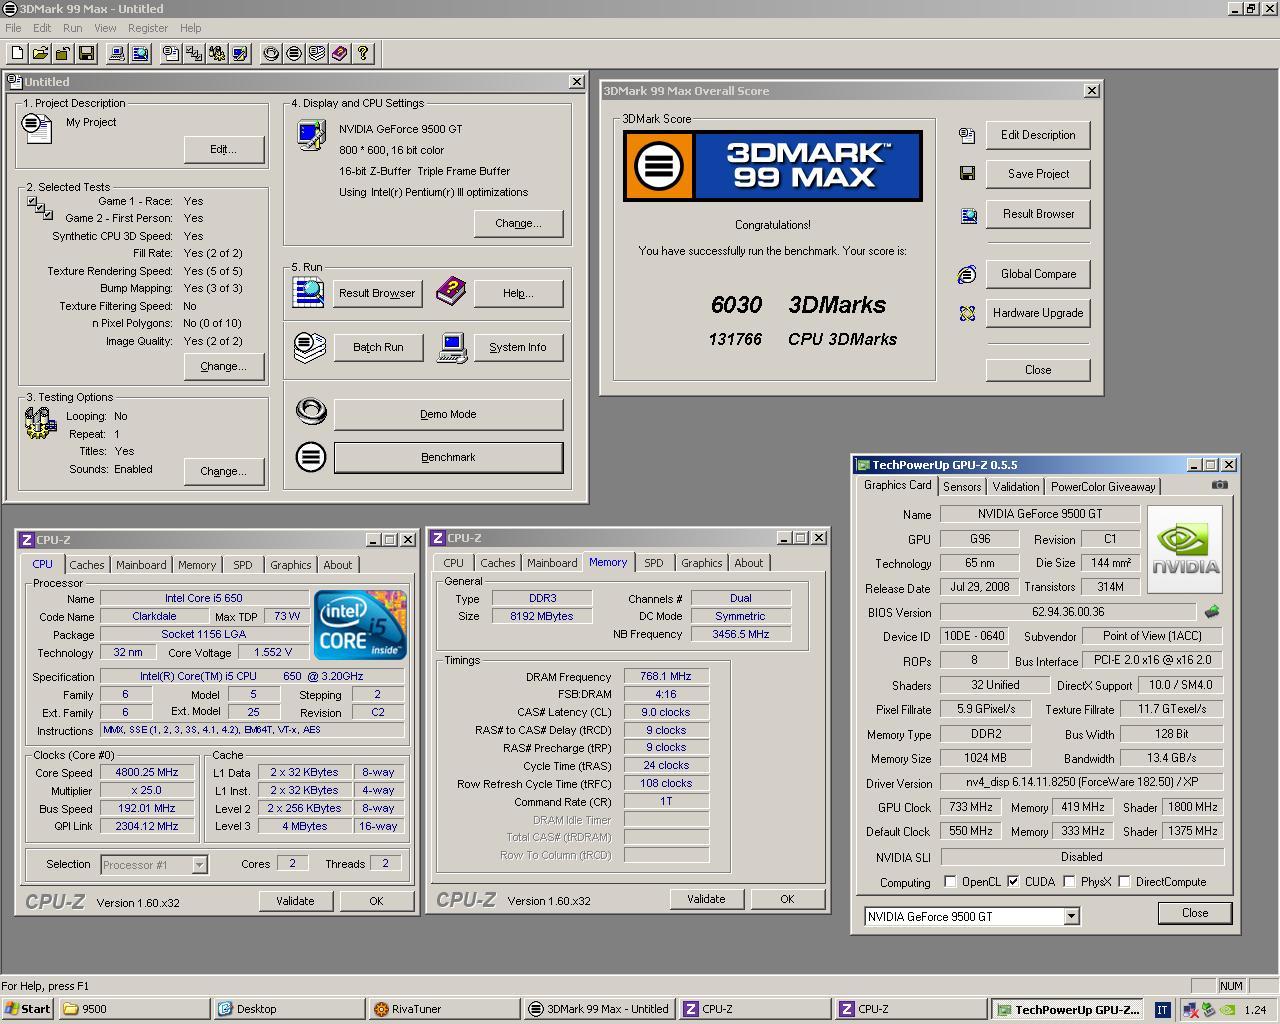
Task: Click the Demo Mode button
Action: [x=448, y=414]
